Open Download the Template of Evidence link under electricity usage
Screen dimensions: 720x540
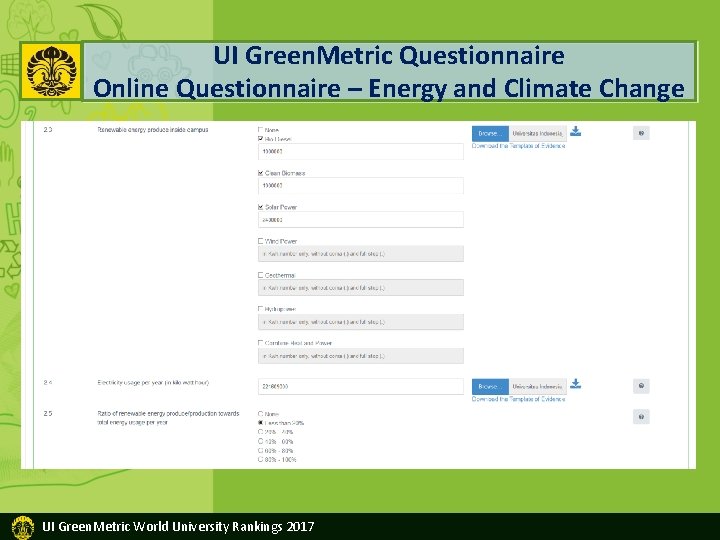(x=518, y=399)
